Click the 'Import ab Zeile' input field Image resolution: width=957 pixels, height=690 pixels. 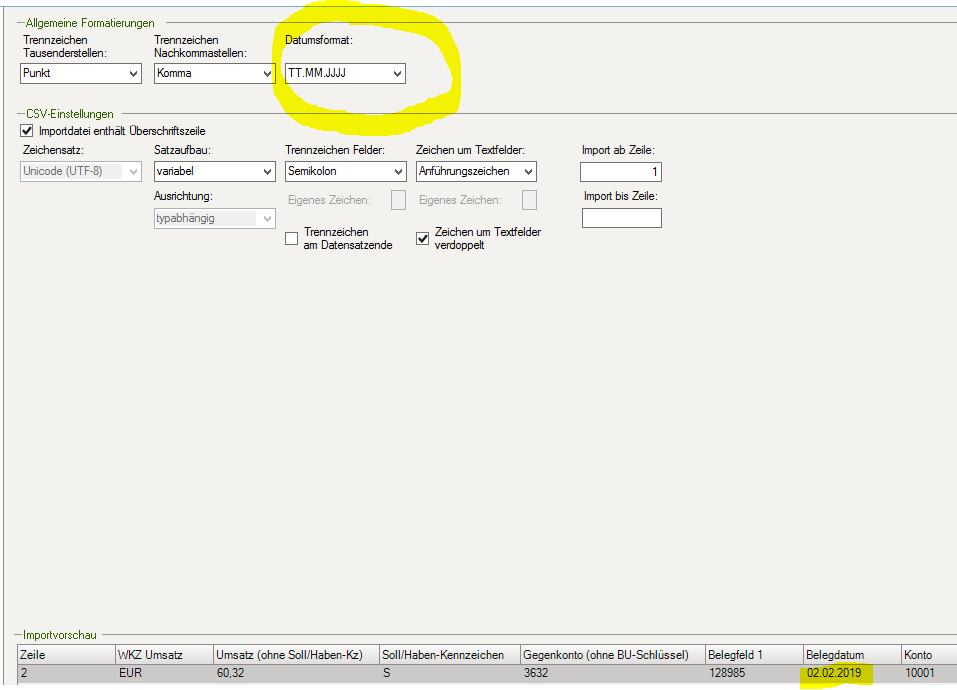point(621,172)
